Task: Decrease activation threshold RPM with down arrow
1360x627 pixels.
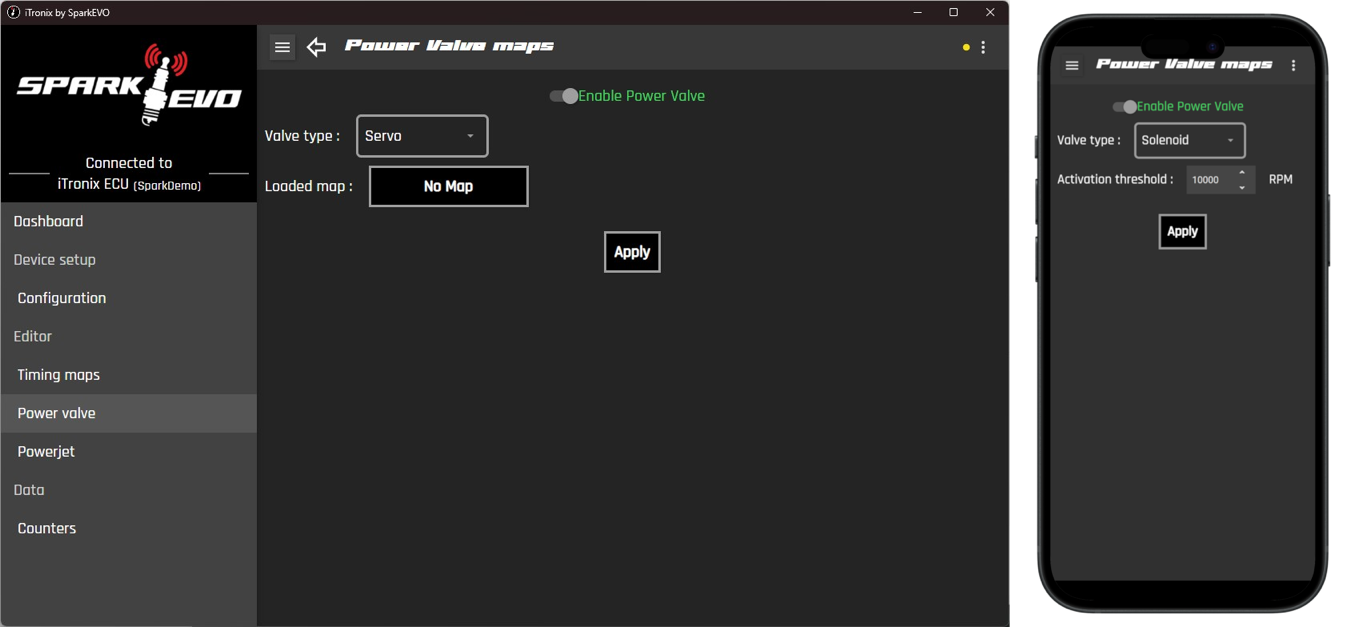Action: pyautogui.click(x=1242, y=187)
